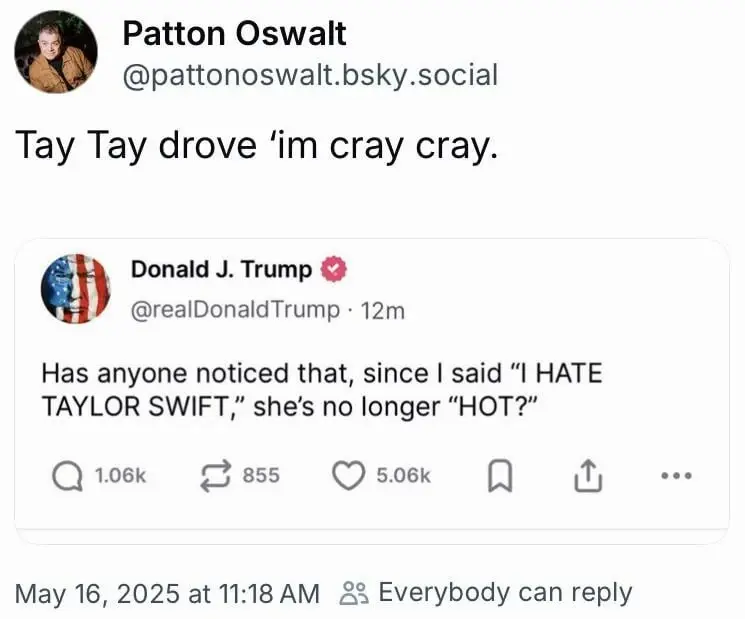
Task: Click the 1.06k reply count
Action: click(120, 477)
